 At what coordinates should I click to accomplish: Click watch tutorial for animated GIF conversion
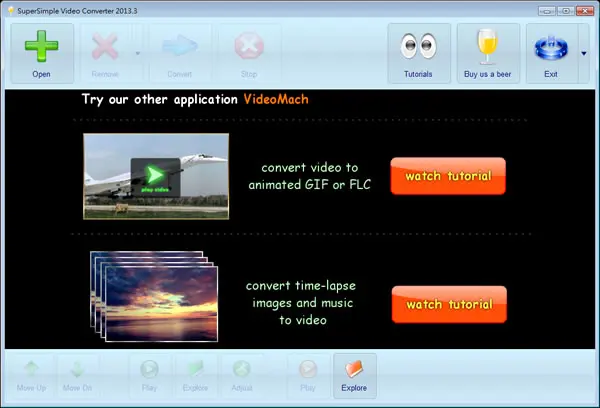pyautogui.click(x=448, y=176)
